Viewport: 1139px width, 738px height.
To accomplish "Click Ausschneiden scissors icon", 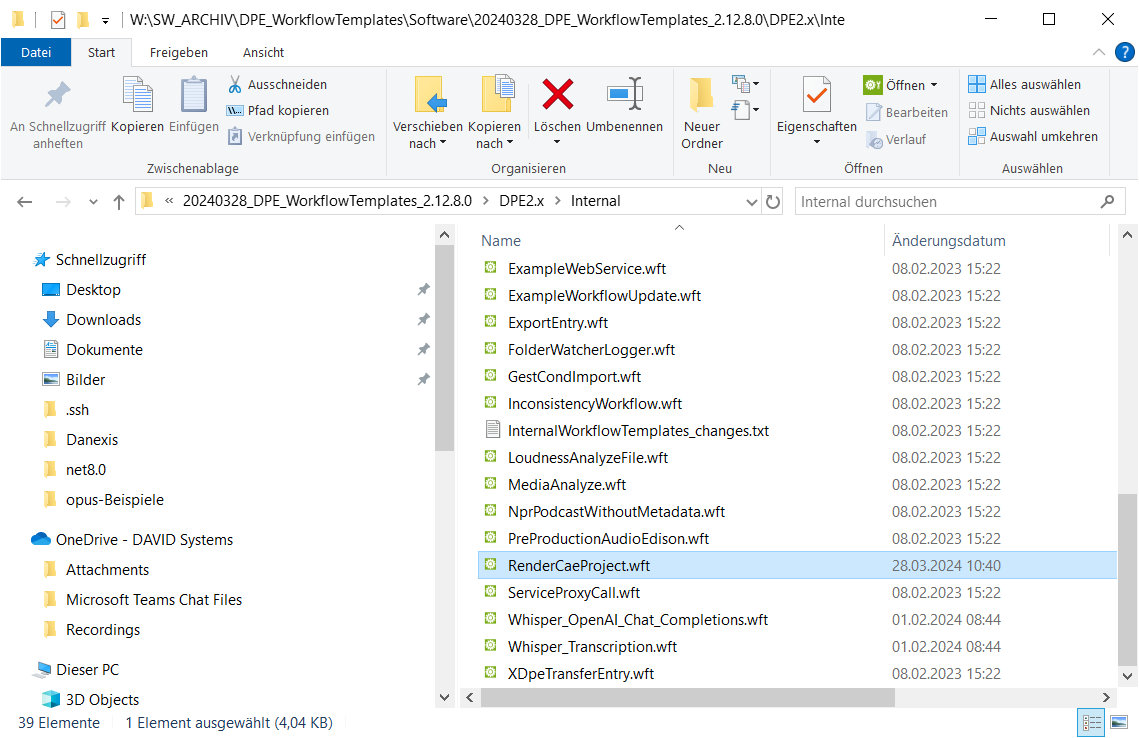I will click(x=235, y=84).
